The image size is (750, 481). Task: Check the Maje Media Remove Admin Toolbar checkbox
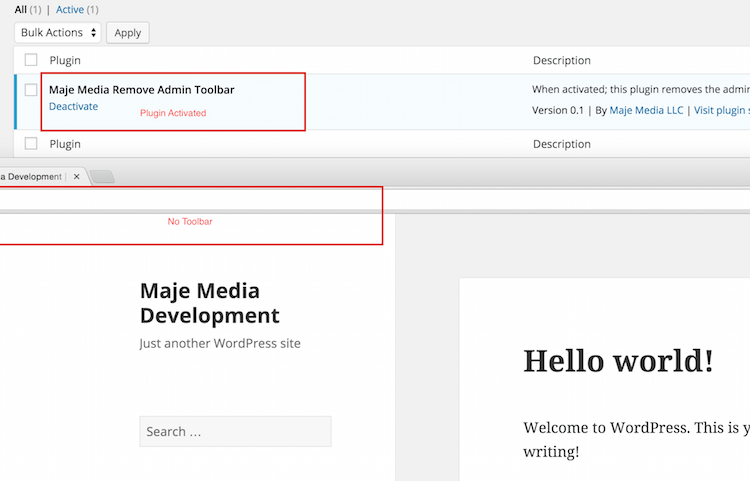(31, 90)
